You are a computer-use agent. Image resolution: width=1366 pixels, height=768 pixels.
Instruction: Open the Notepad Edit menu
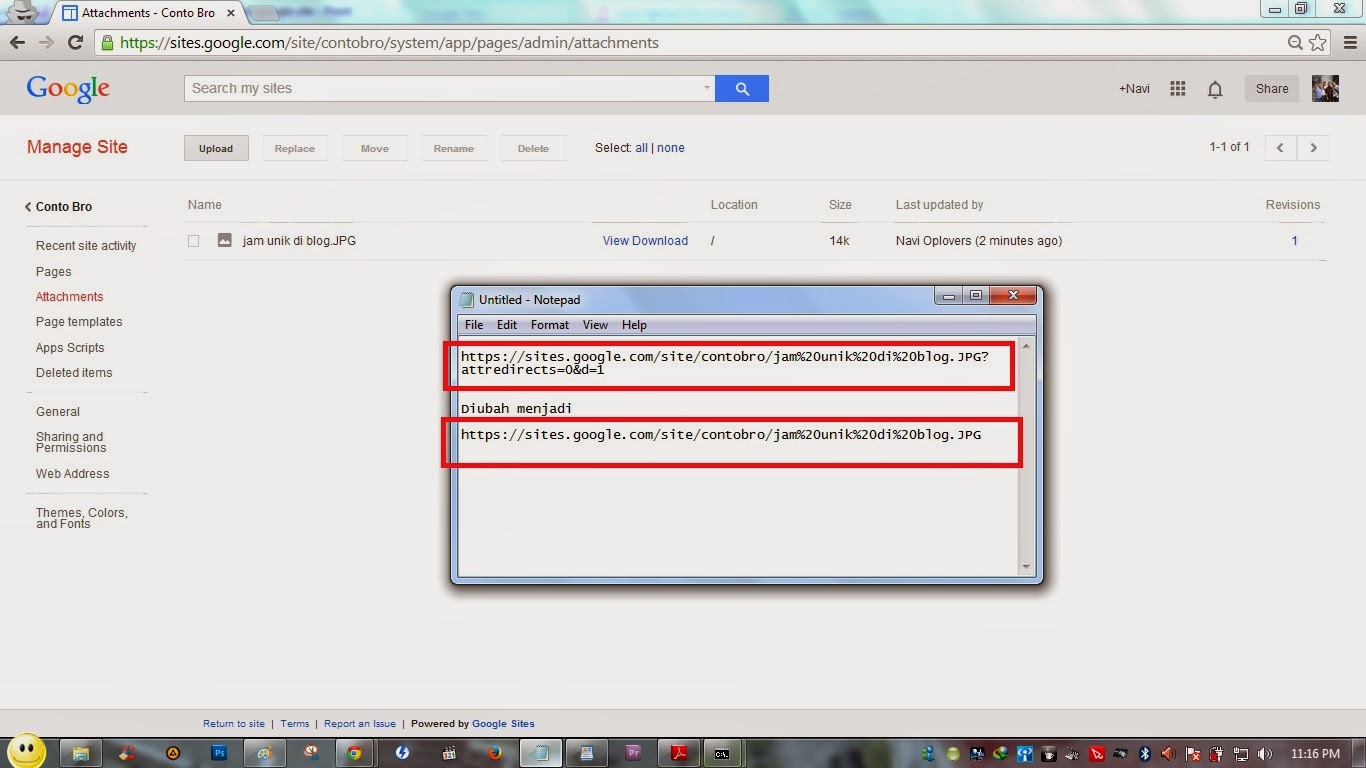(507, 325)
